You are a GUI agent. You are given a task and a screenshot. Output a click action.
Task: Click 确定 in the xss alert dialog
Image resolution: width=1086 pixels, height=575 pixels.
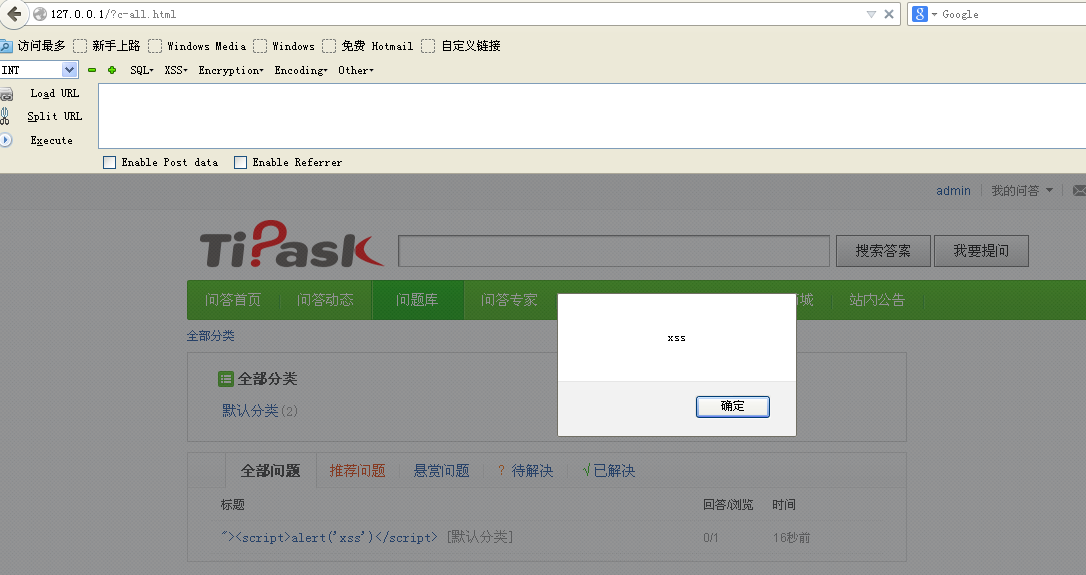[733, 407]
